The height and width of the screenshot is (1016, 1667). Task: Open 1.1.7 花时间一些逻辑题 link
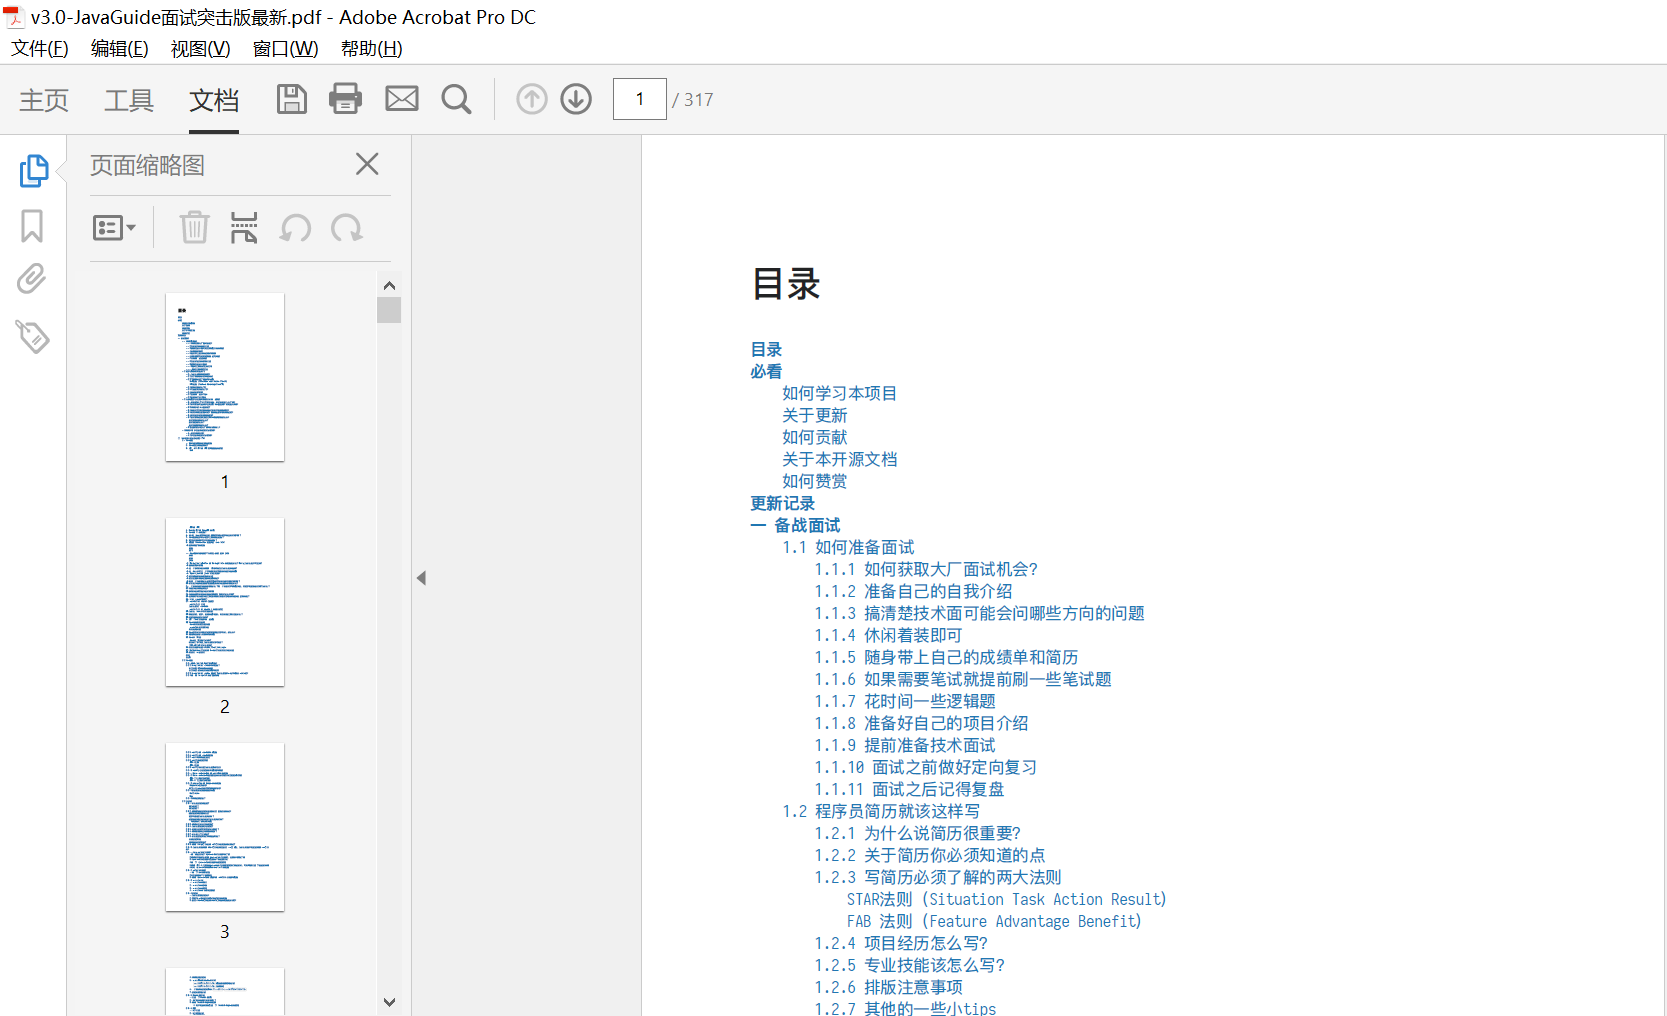[x=905, y=701]
